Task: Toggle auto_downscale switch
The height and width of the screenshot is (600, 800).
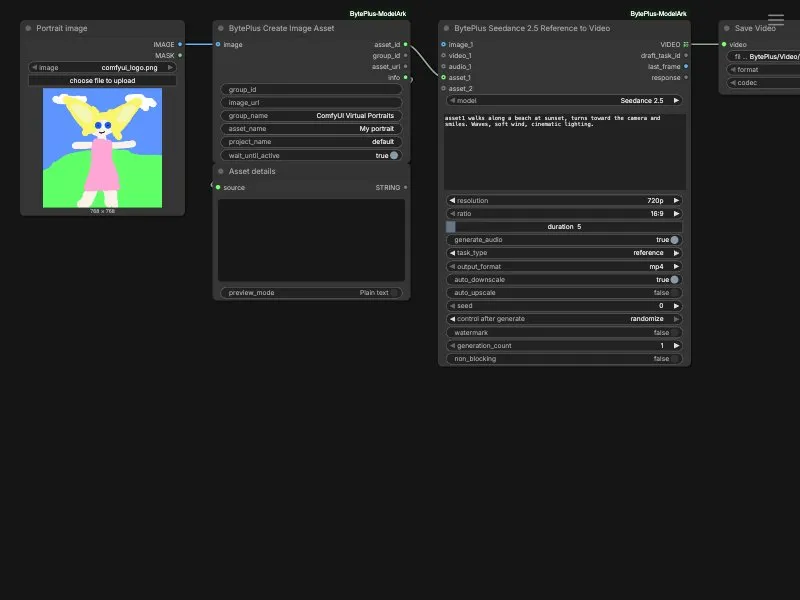Action: 674,280
